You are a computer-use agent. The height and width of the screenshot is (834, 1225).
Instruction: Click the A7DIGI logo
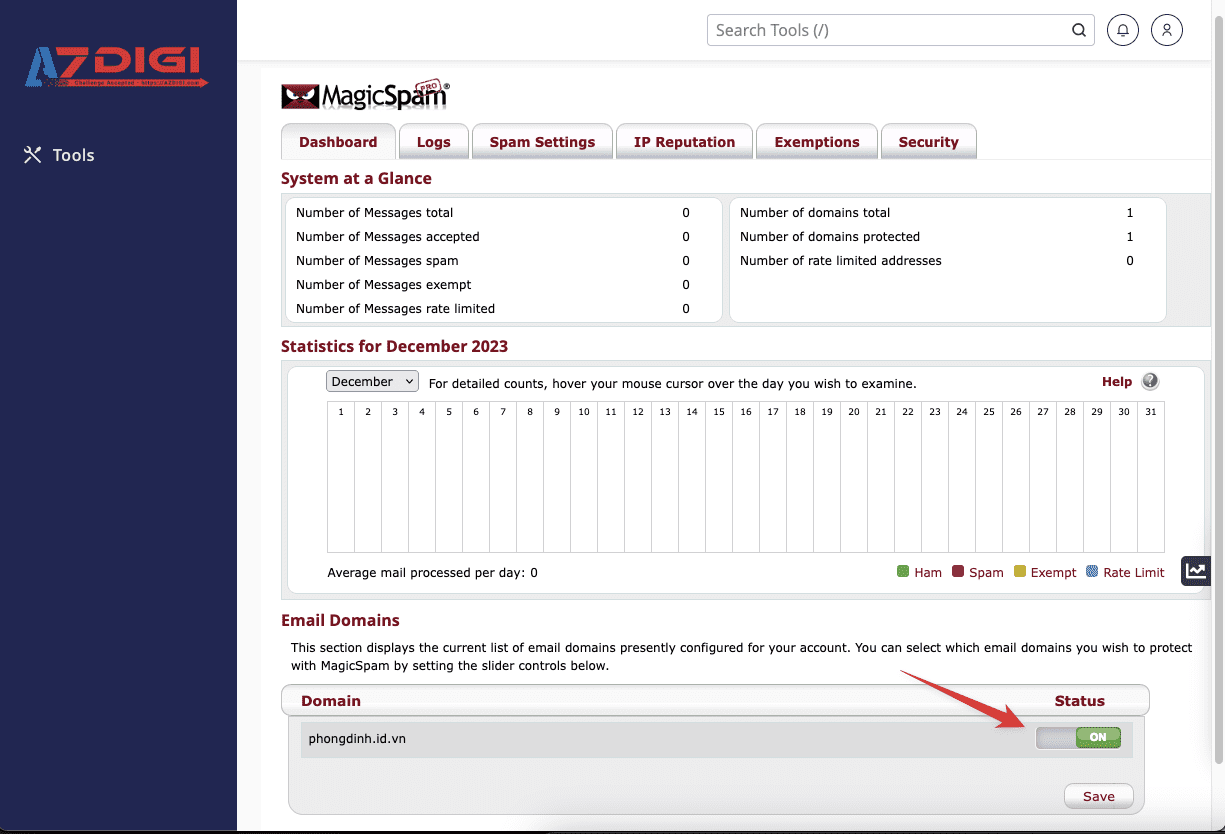tap(117, 67)
